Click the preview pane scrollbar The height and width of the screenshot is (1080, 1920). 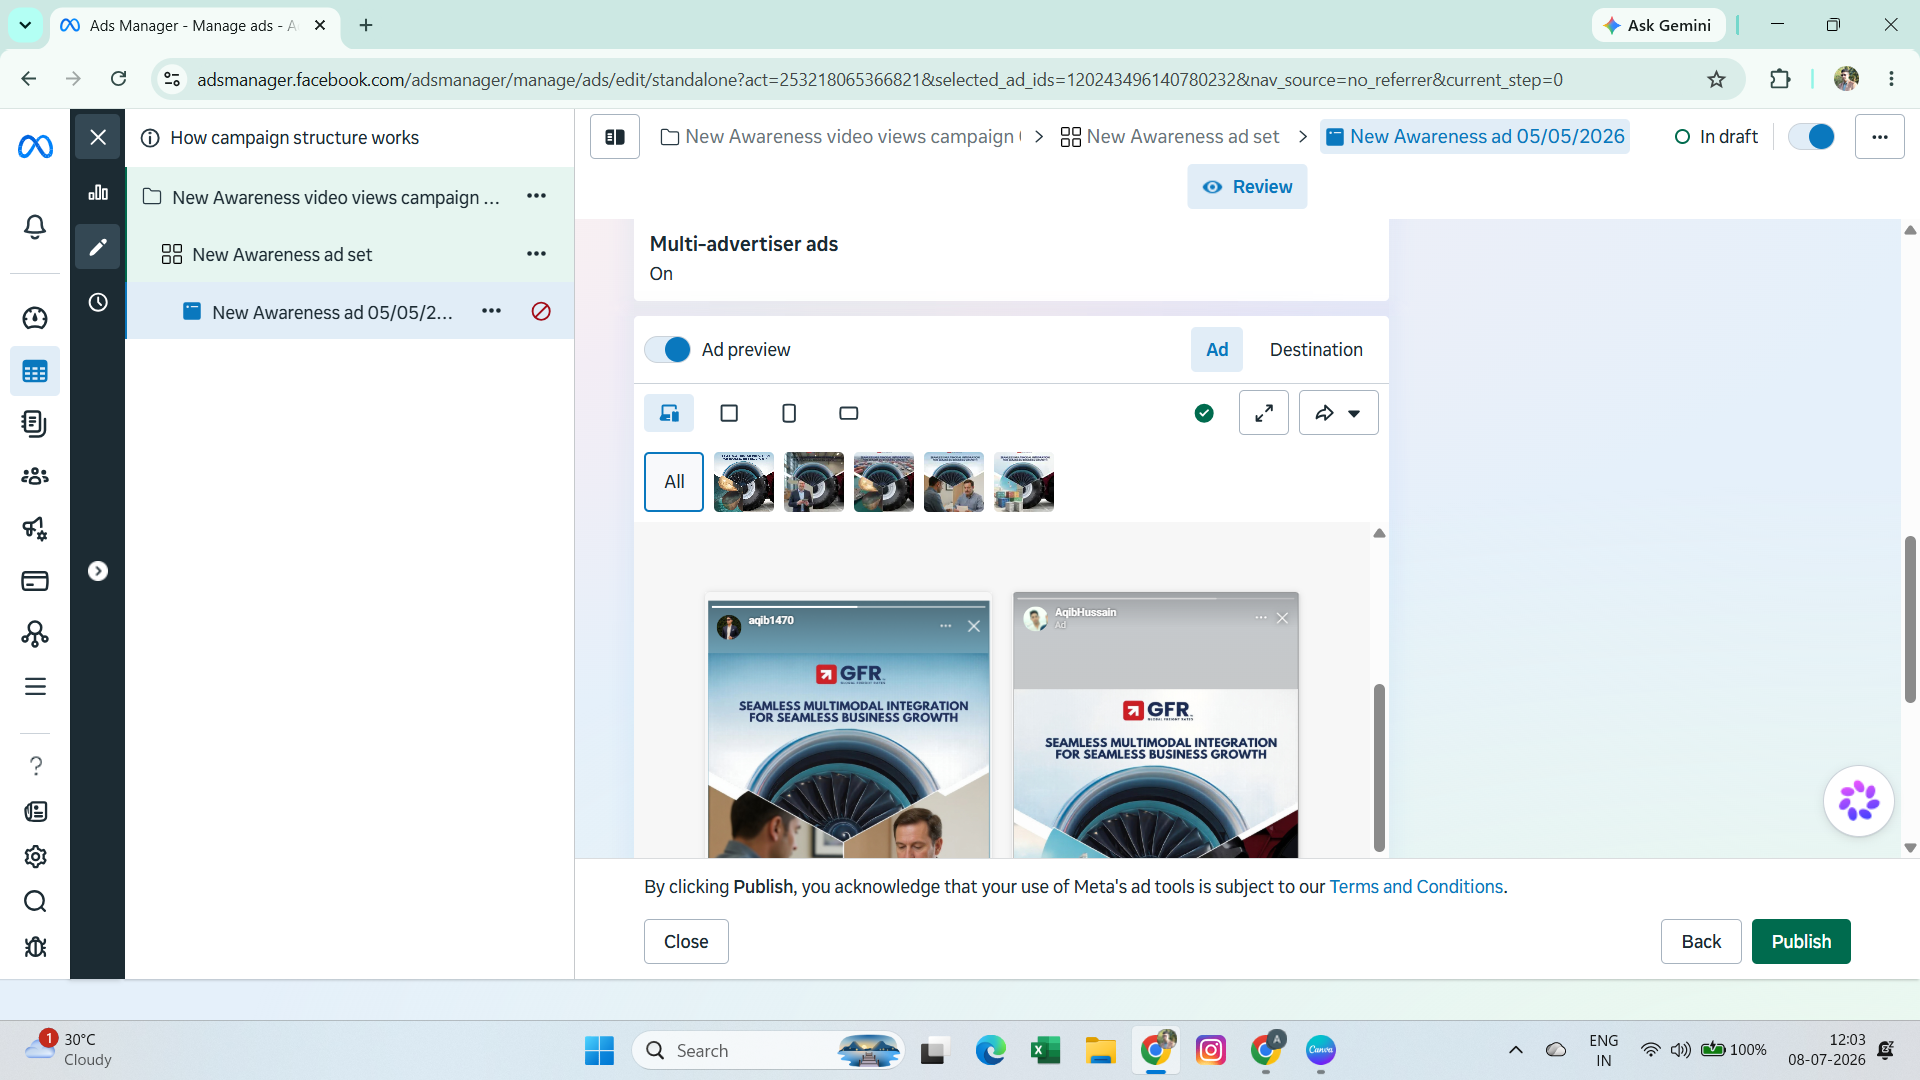click(x=1379, y=768)
